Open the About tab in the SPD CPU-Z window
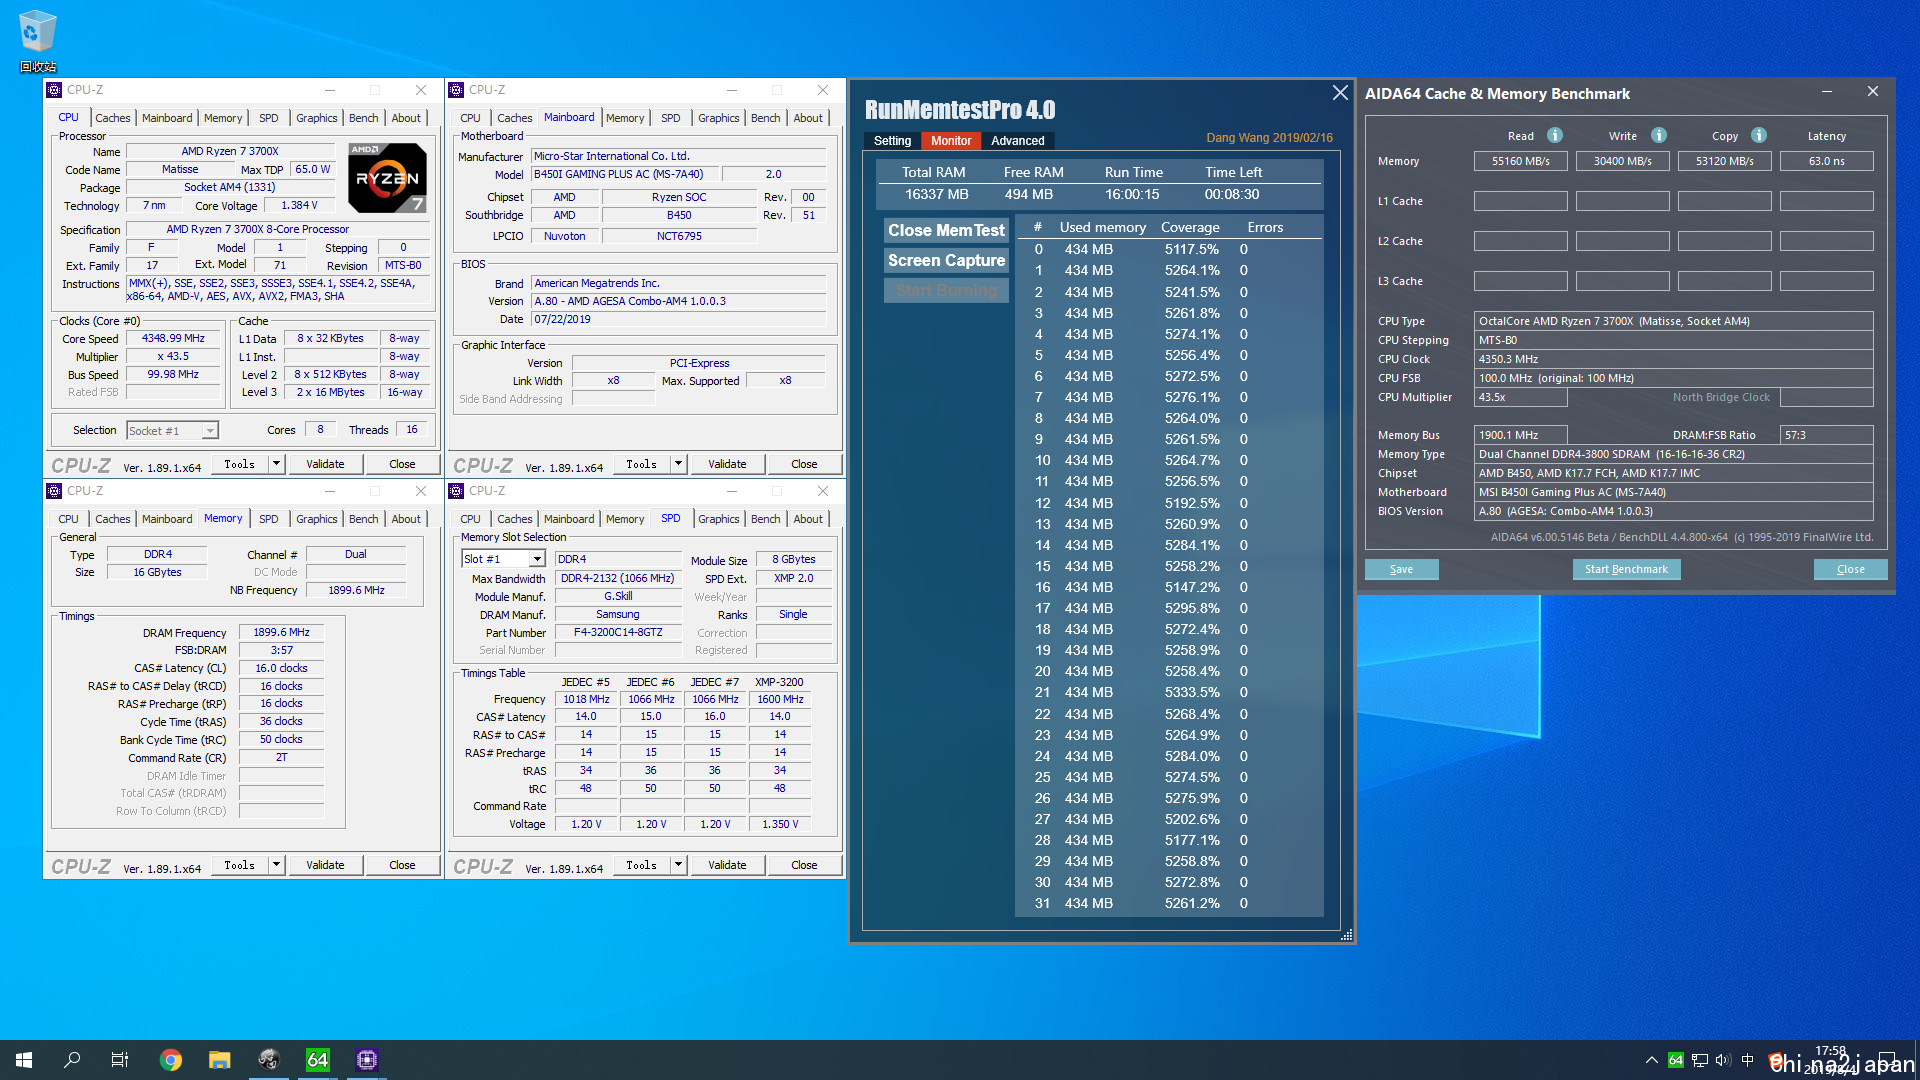This screenshot has height=1080, width=1920. pyautogui.click(x=808, y=519)
